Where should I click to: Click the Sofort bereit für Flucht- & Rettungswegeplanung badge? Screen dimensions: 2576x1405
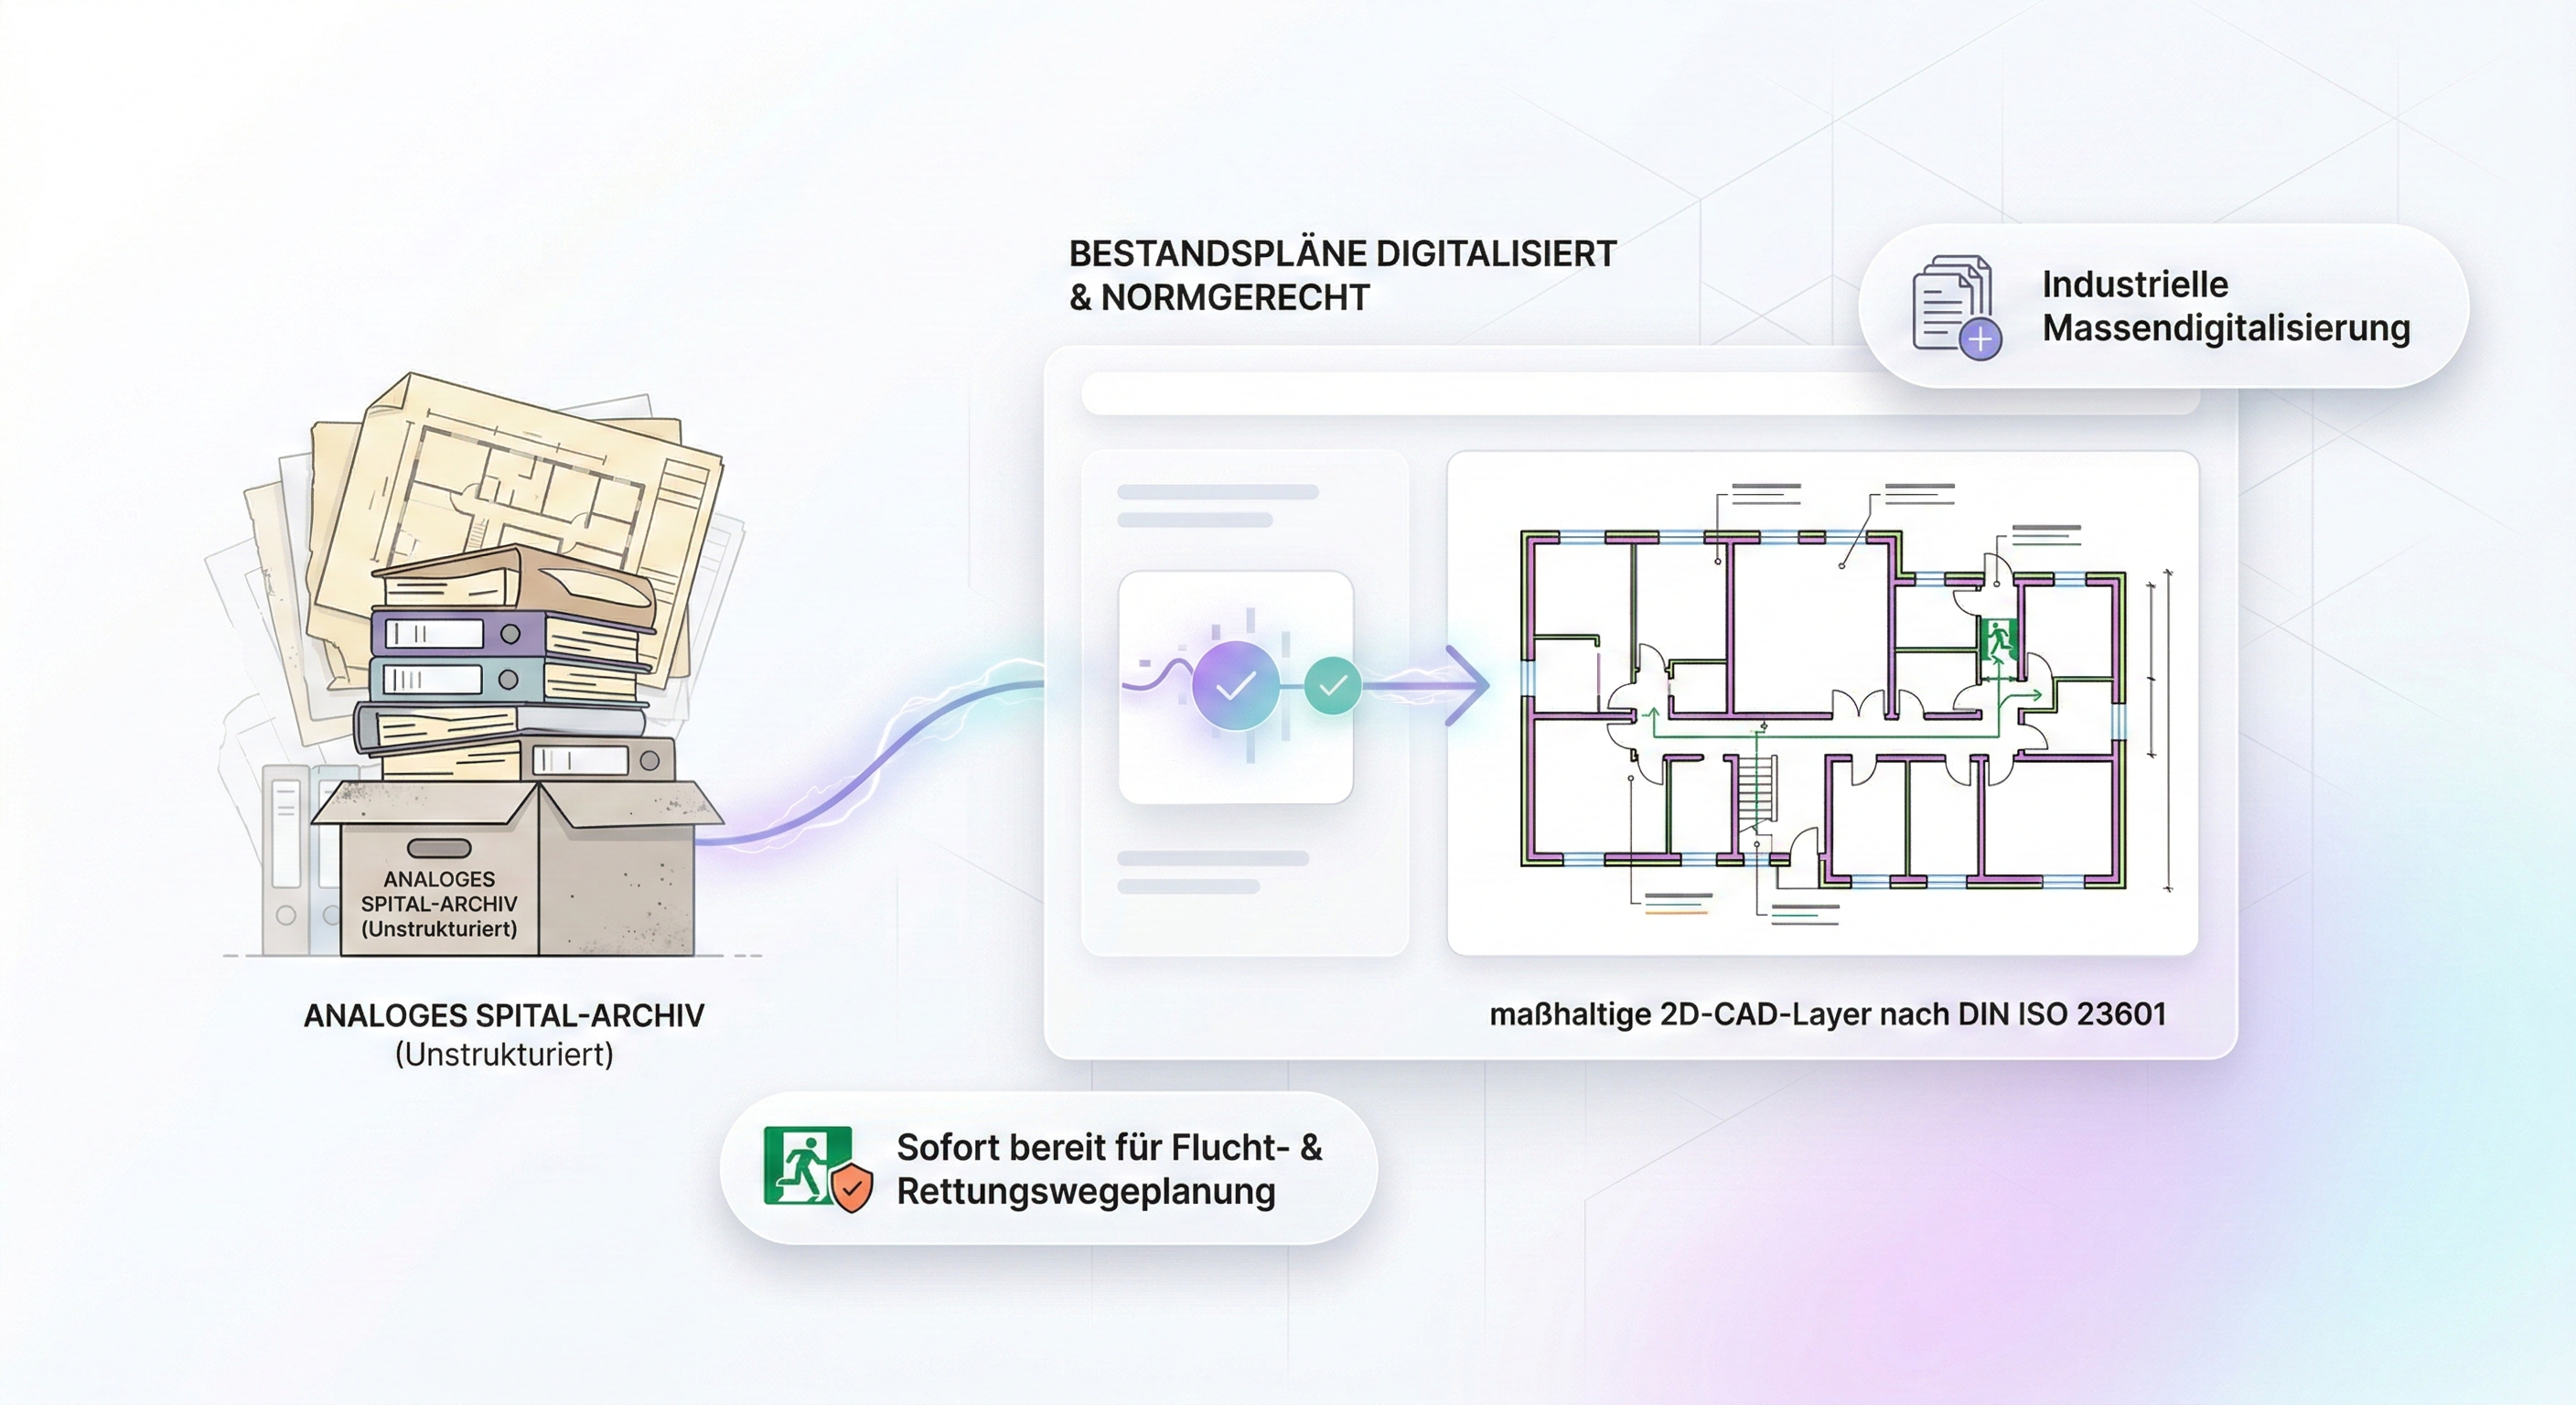click(x=1108, y=1169)
